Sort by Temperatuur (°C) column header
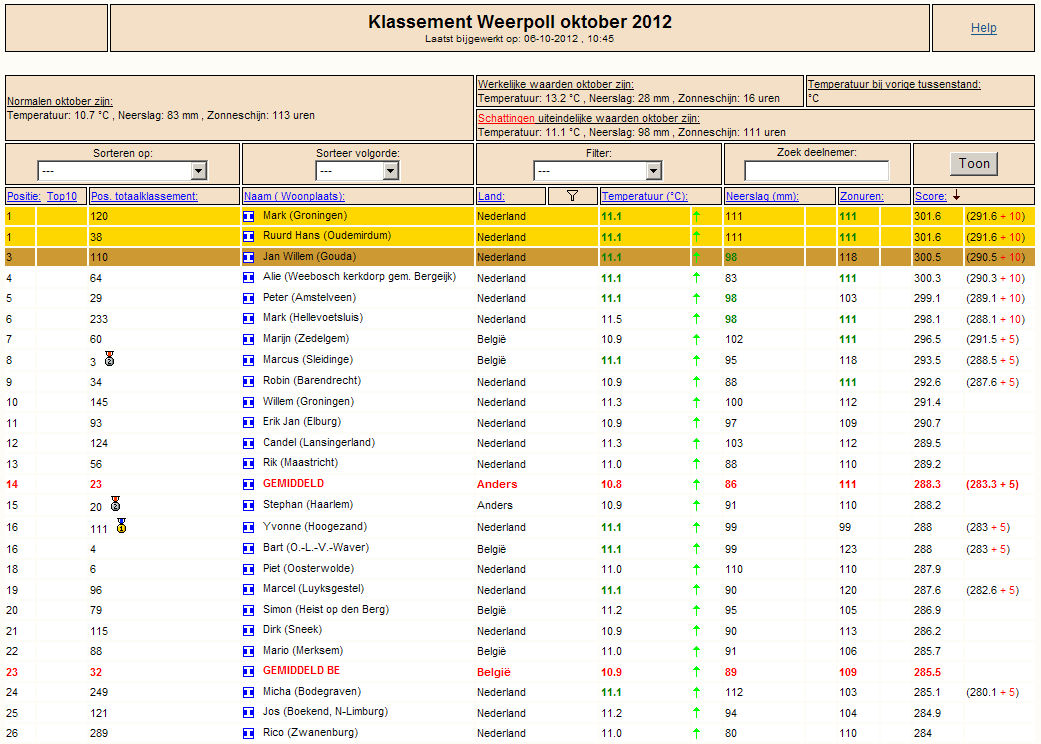Image resolution: width=1041 pixels, height=744 pixels. tap(644, 196)
